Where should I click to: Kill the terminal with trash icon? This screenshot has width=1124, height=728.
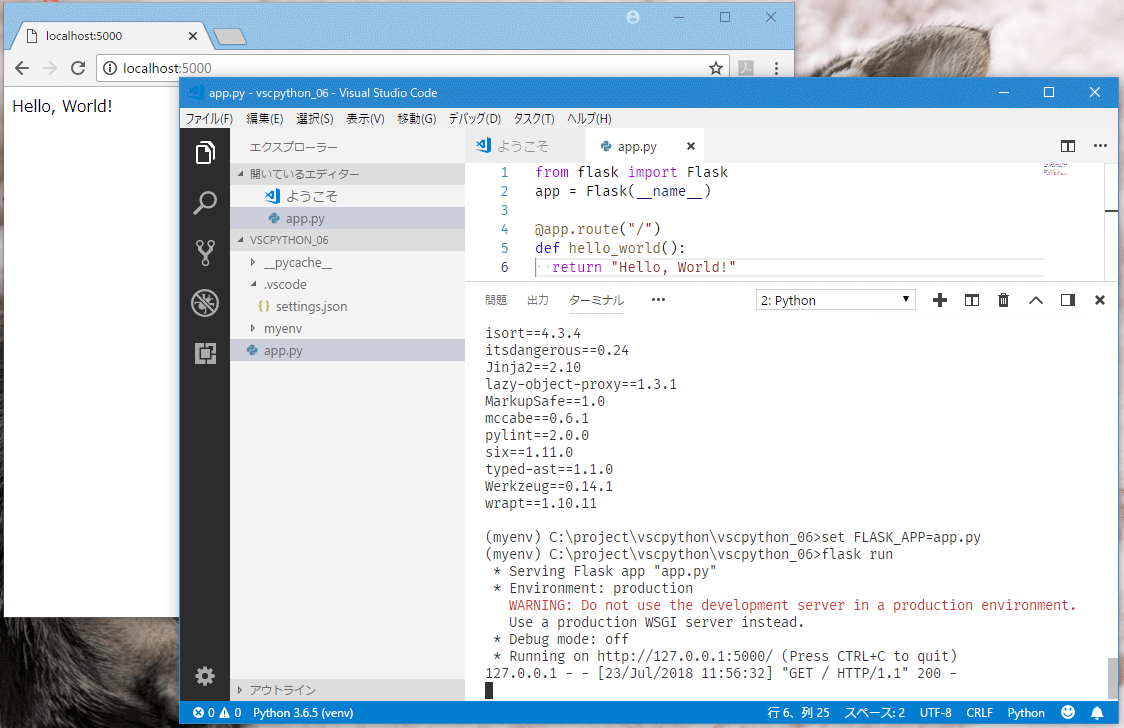1004,300
